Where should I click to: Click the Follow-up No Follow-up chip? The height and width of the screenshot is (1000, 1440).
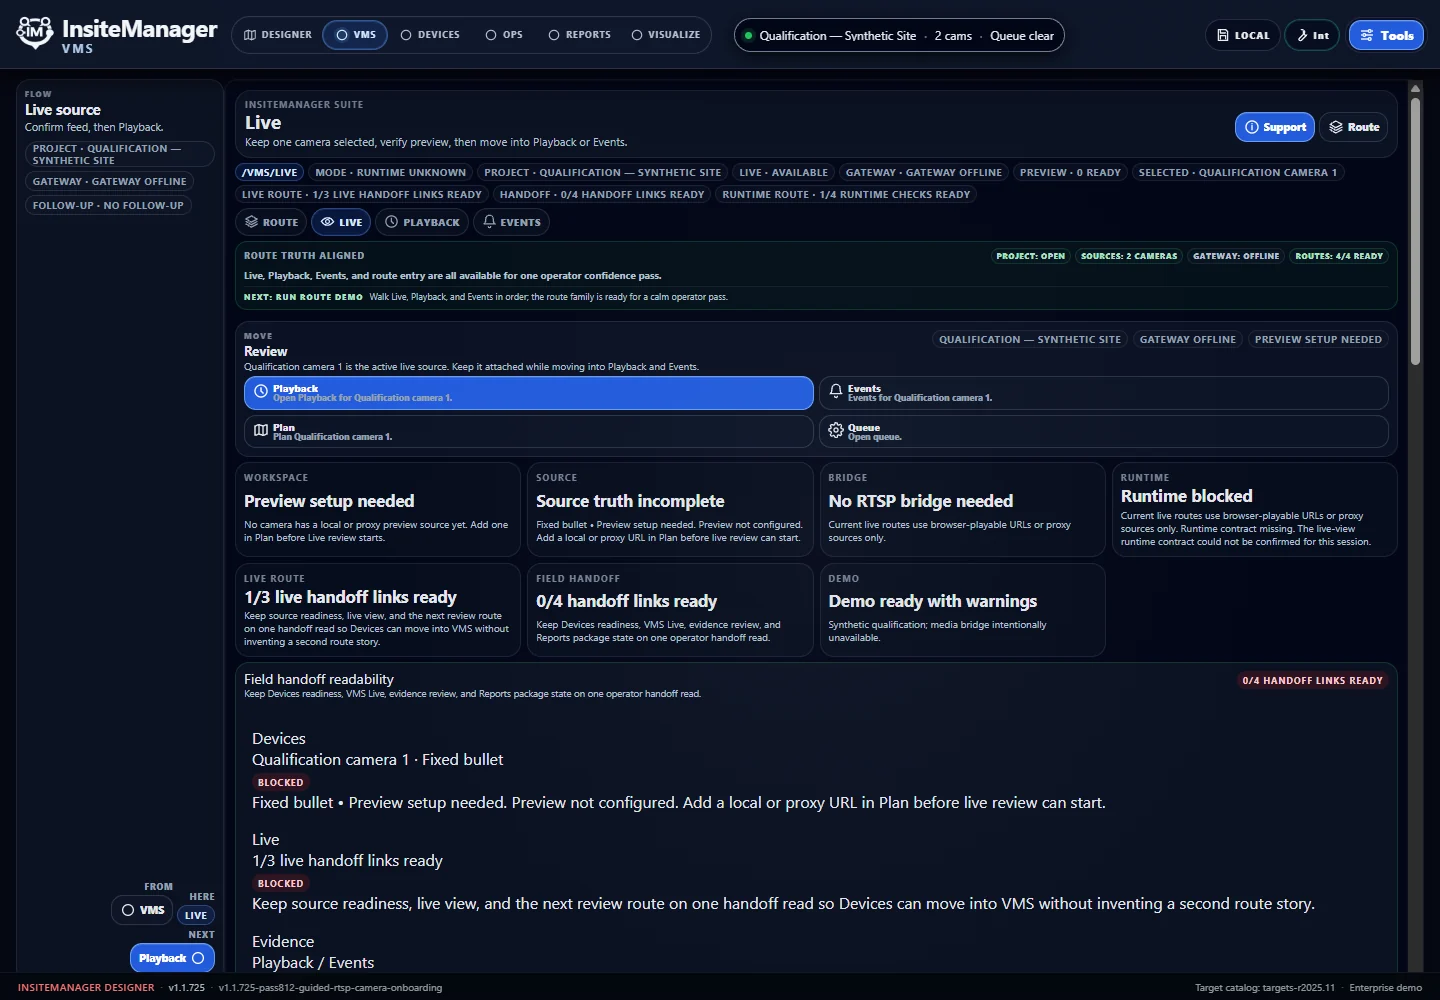click(x=108, y=205)
